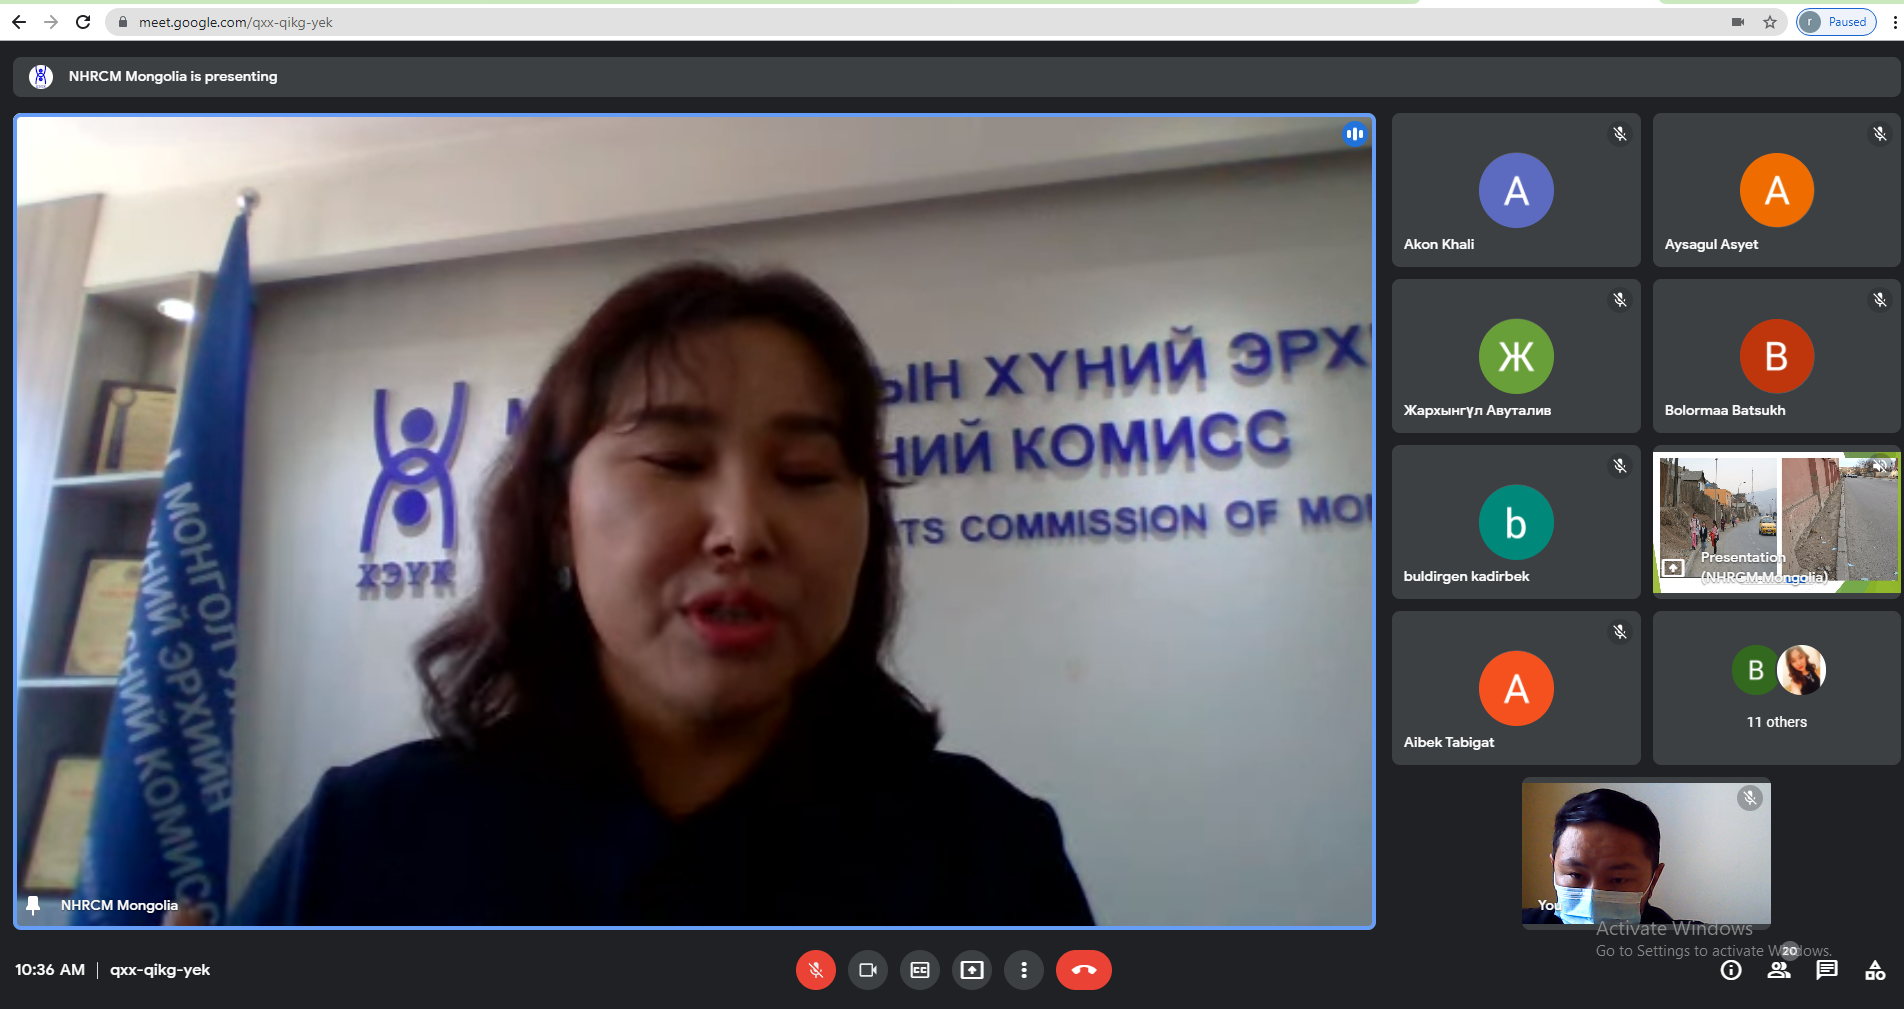Leave the call with the red hang-up button
This screenshot has height=1009, width=1904.
[x=1084, y=970]
